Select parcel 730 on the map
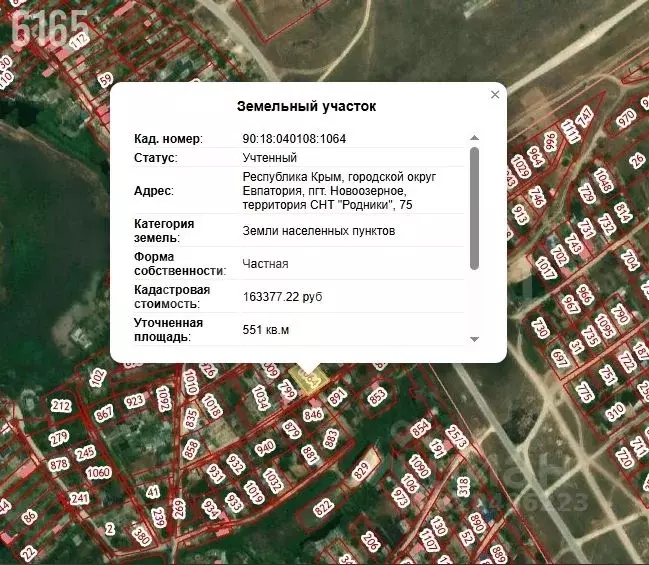Image resolution: width=649 pixels, height=565 pixels. (x=540, y=328)
